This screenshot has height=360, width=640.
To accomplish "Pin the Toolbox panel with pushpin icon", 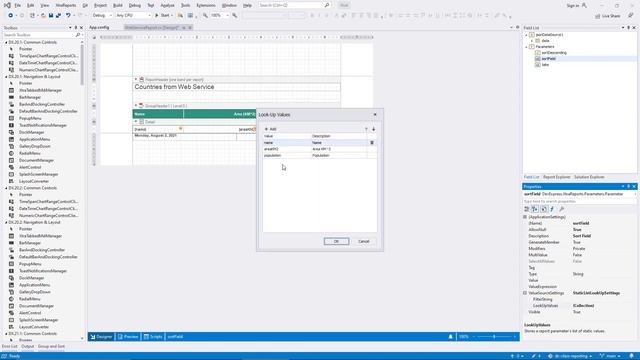I will 76,28.
